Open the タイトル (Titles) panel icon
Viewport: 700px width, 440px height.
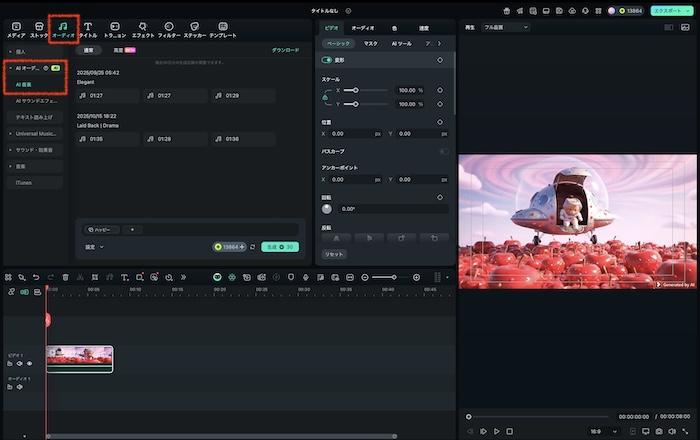pyautogui.click(x=89, y=28)
